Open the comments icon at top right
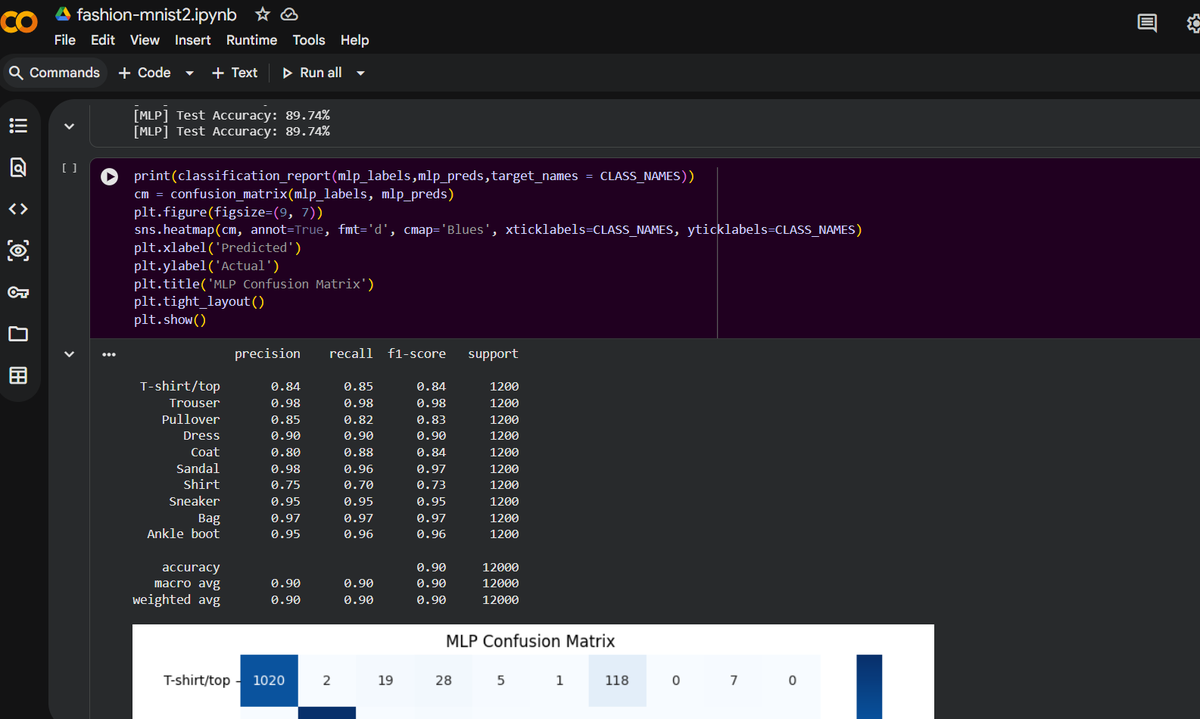1200x719 pixels. 1147,24
